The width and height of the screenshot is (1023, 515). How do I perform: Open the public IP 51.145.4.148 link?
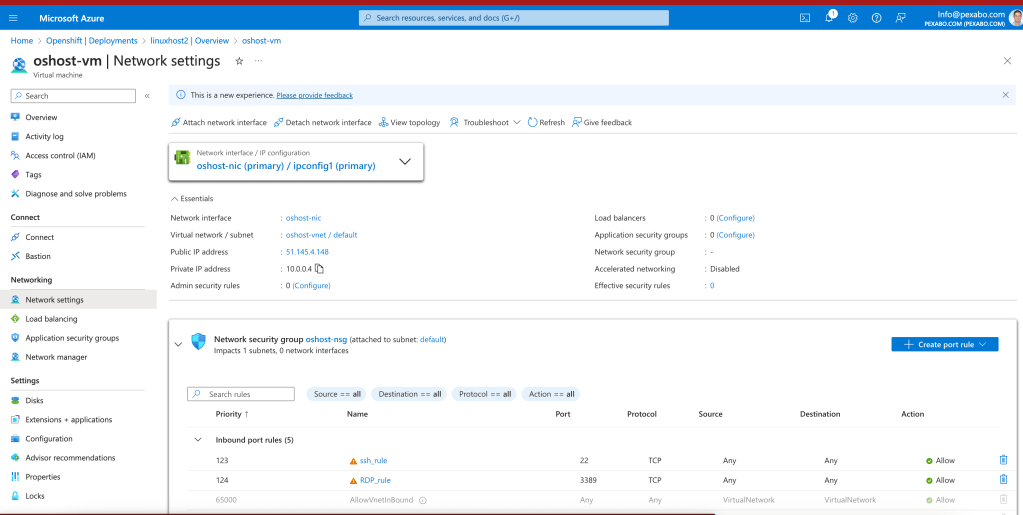click(307, 252)
